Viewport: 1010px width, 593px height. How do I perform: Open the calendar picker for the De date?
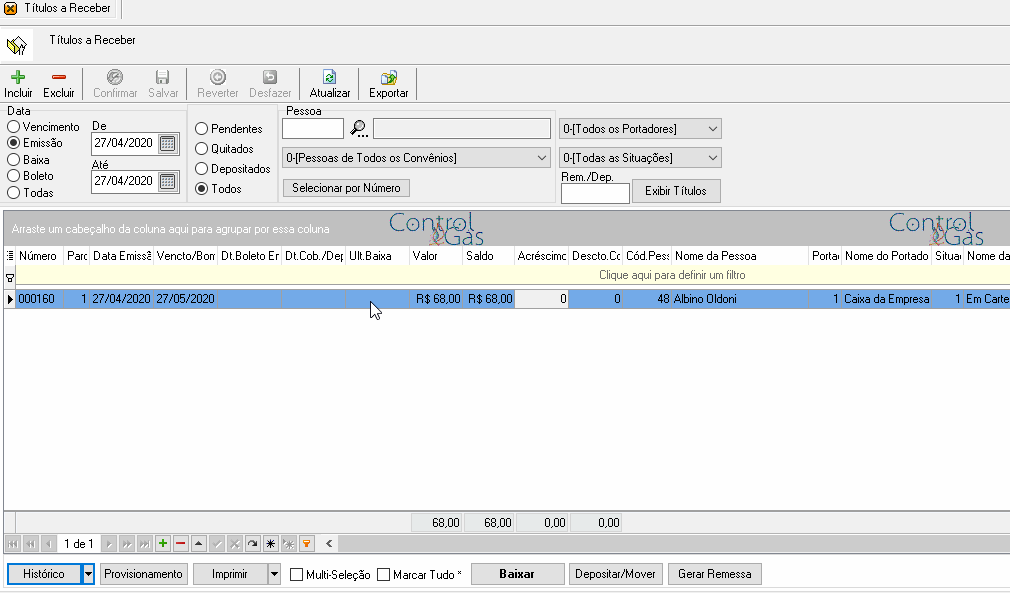(x=167, y=143)
